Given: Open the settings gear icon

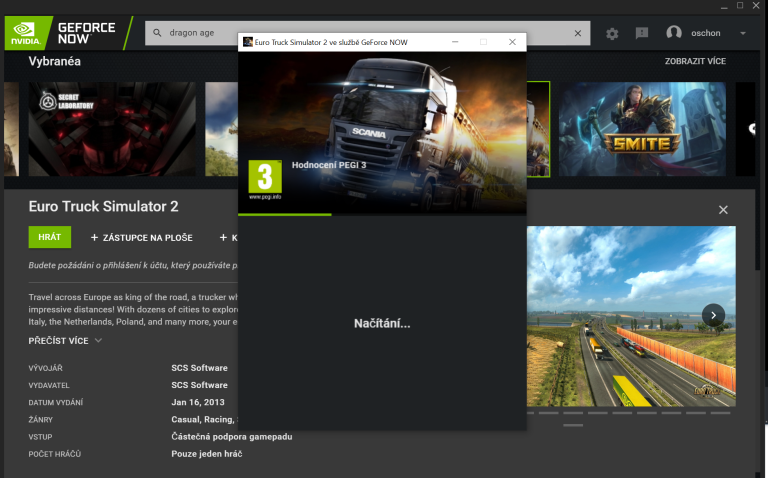Looking at the screenshot, I should (x=612, y=33).
